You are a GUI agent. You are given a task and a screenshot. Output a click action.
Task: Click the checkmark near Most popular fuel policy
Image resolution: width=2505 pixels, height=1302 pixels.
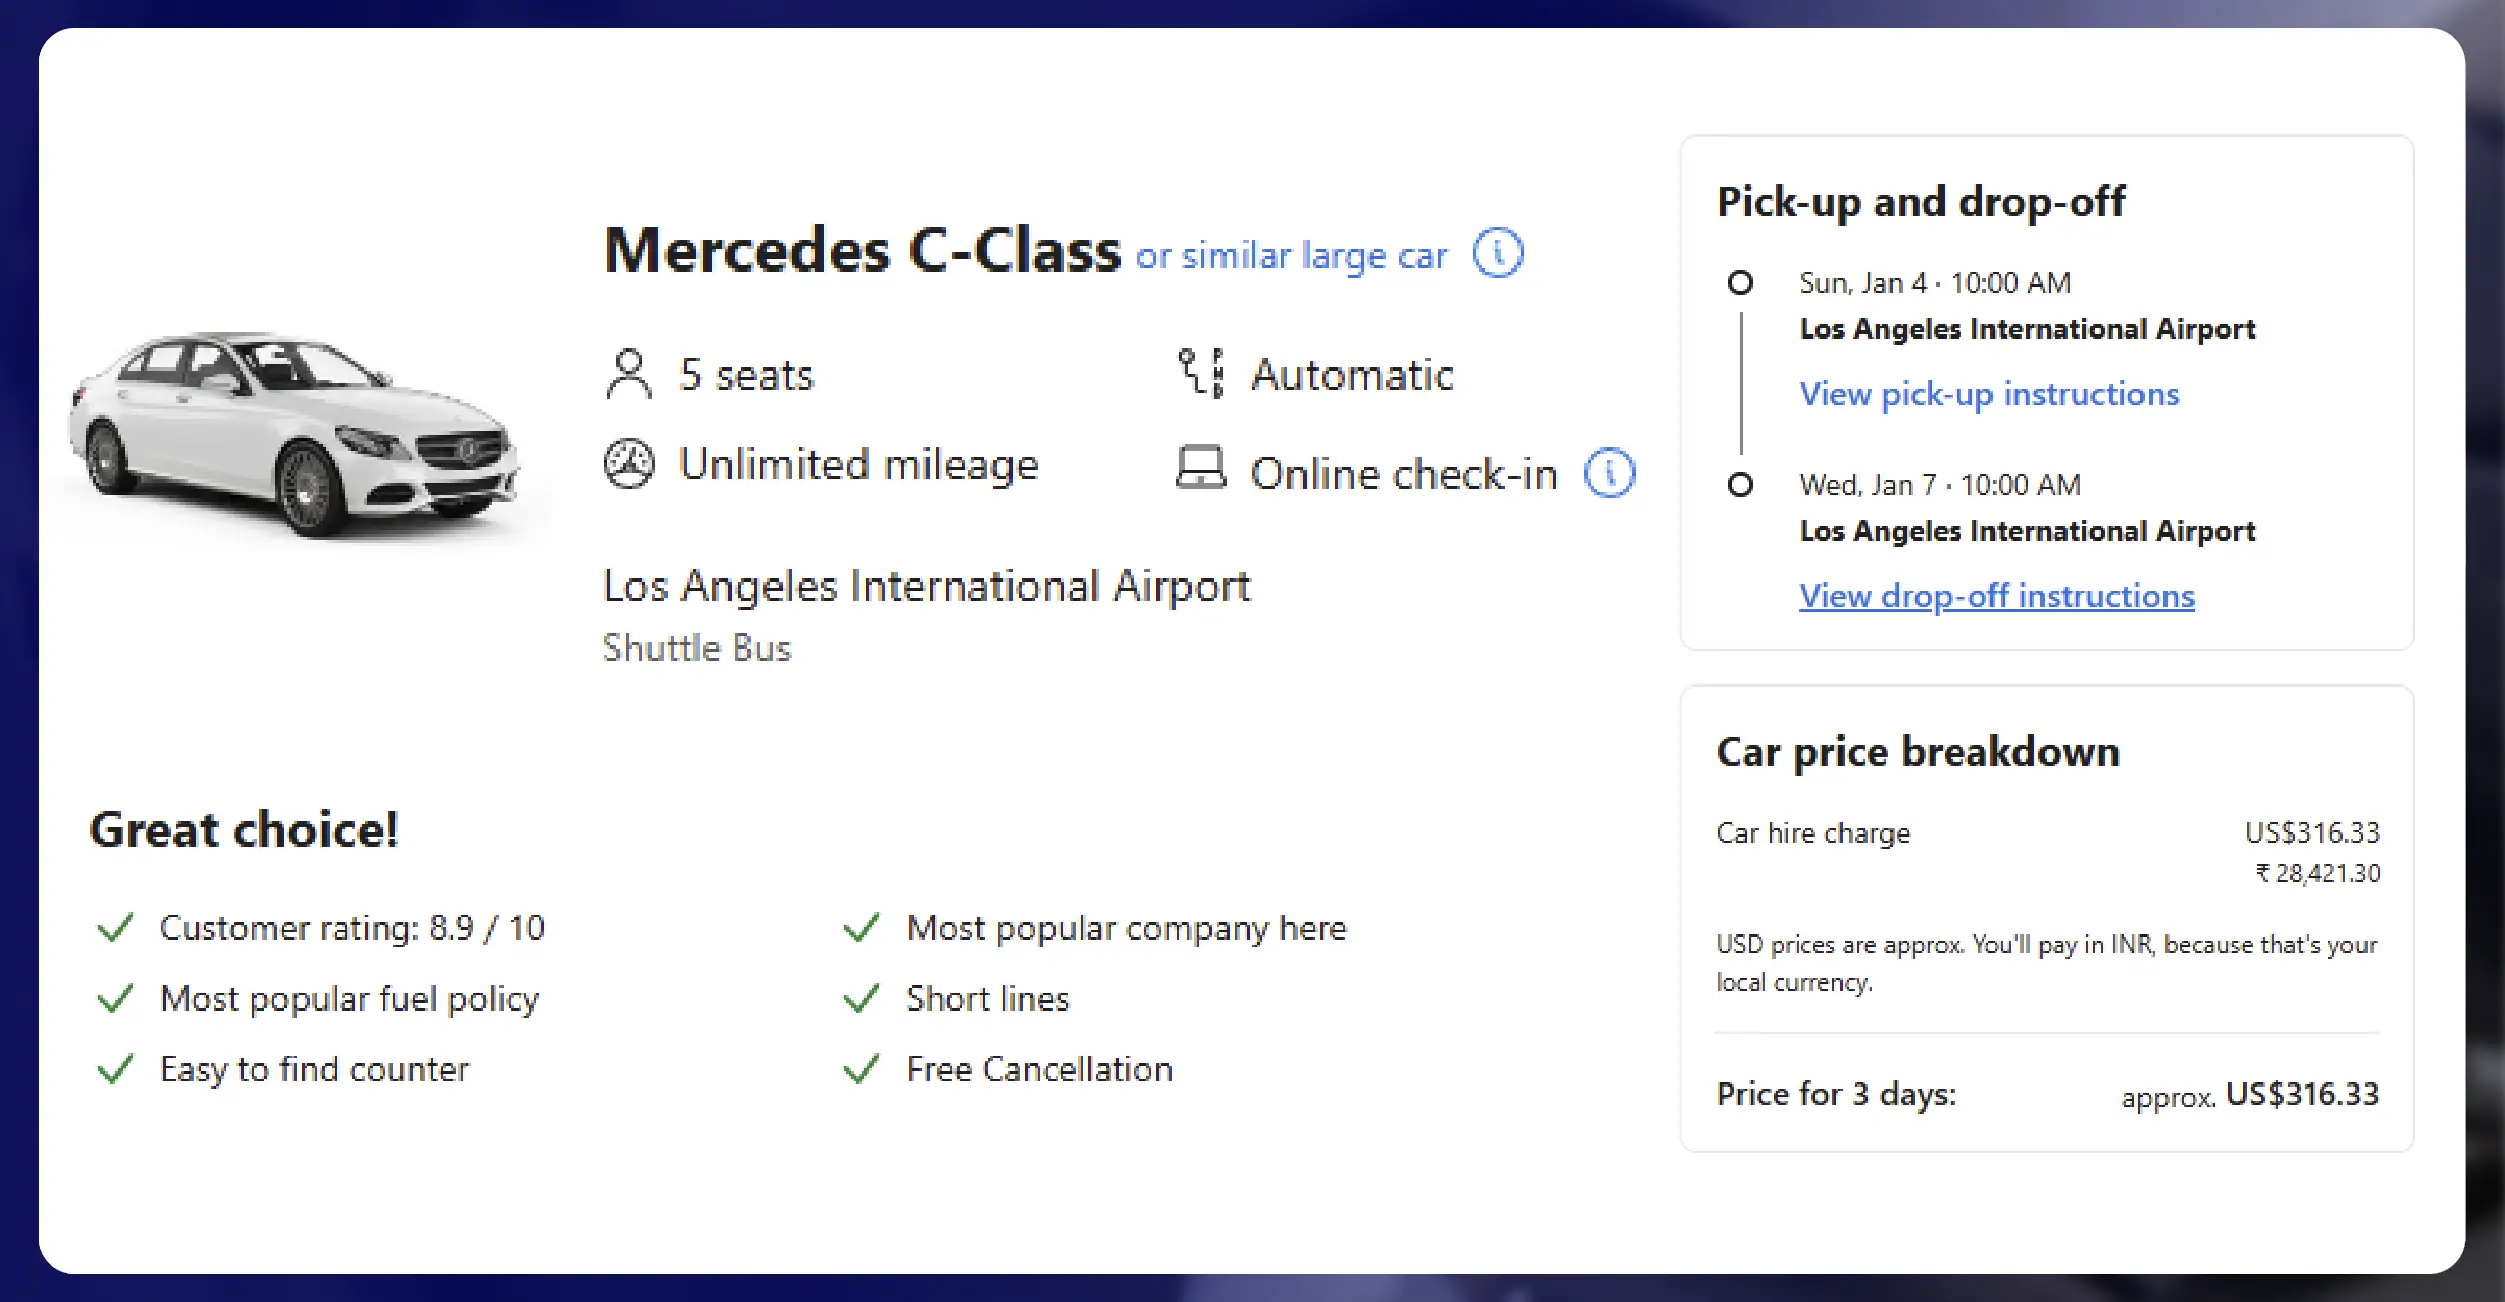116,998
